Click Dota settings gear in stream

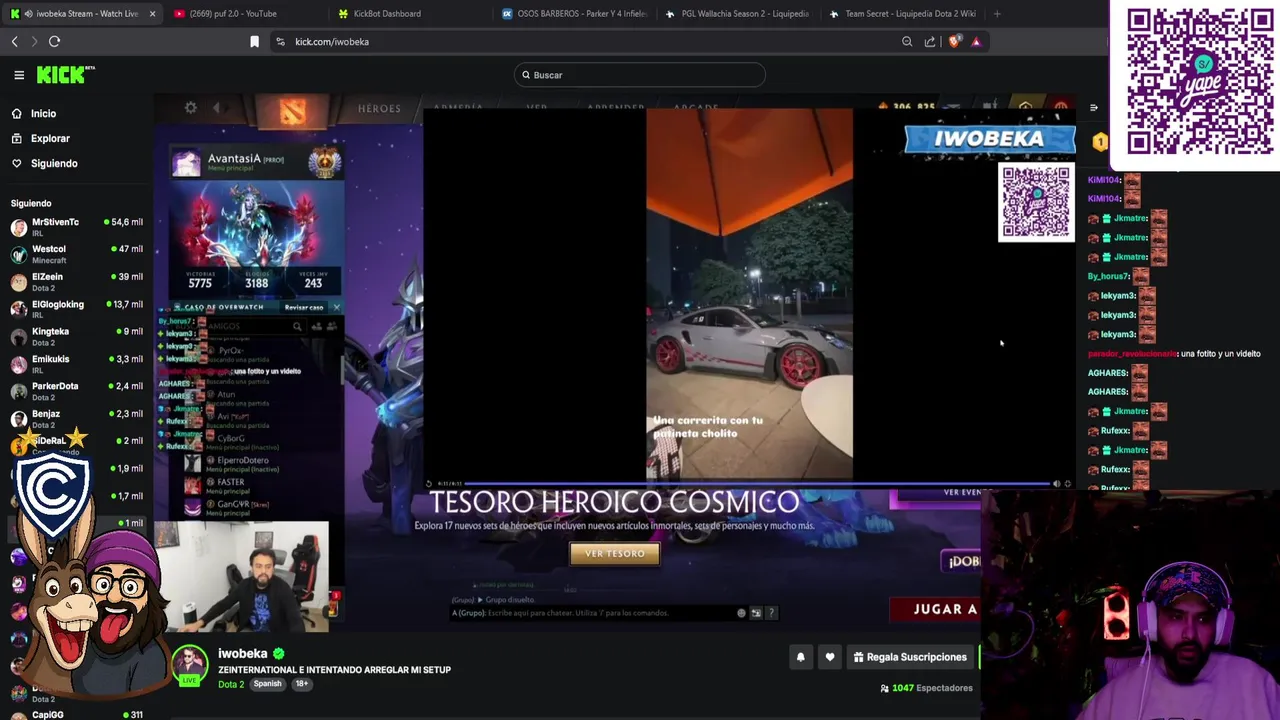(x=191, y=108)
